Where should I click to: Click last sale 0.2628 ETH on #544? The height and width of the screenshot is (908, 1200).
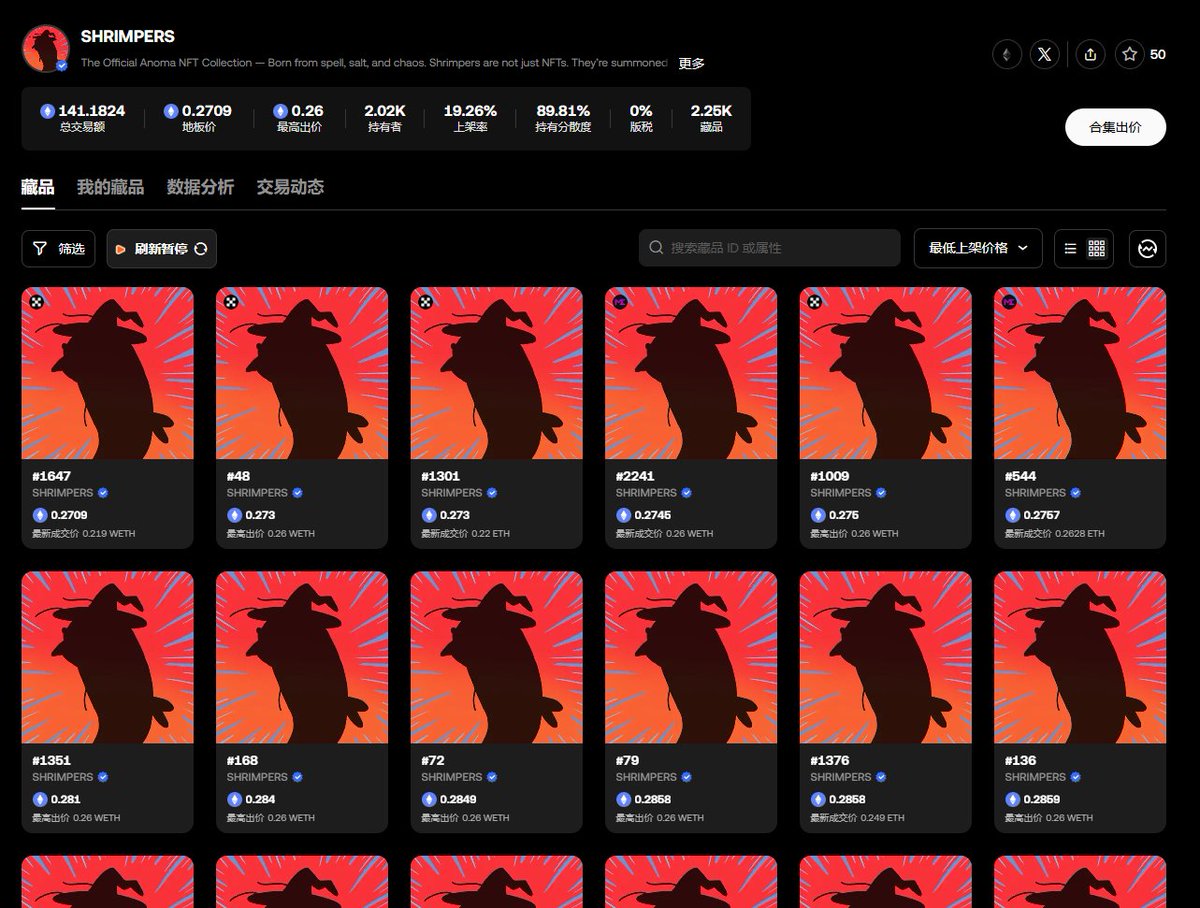click(1055, 534)
